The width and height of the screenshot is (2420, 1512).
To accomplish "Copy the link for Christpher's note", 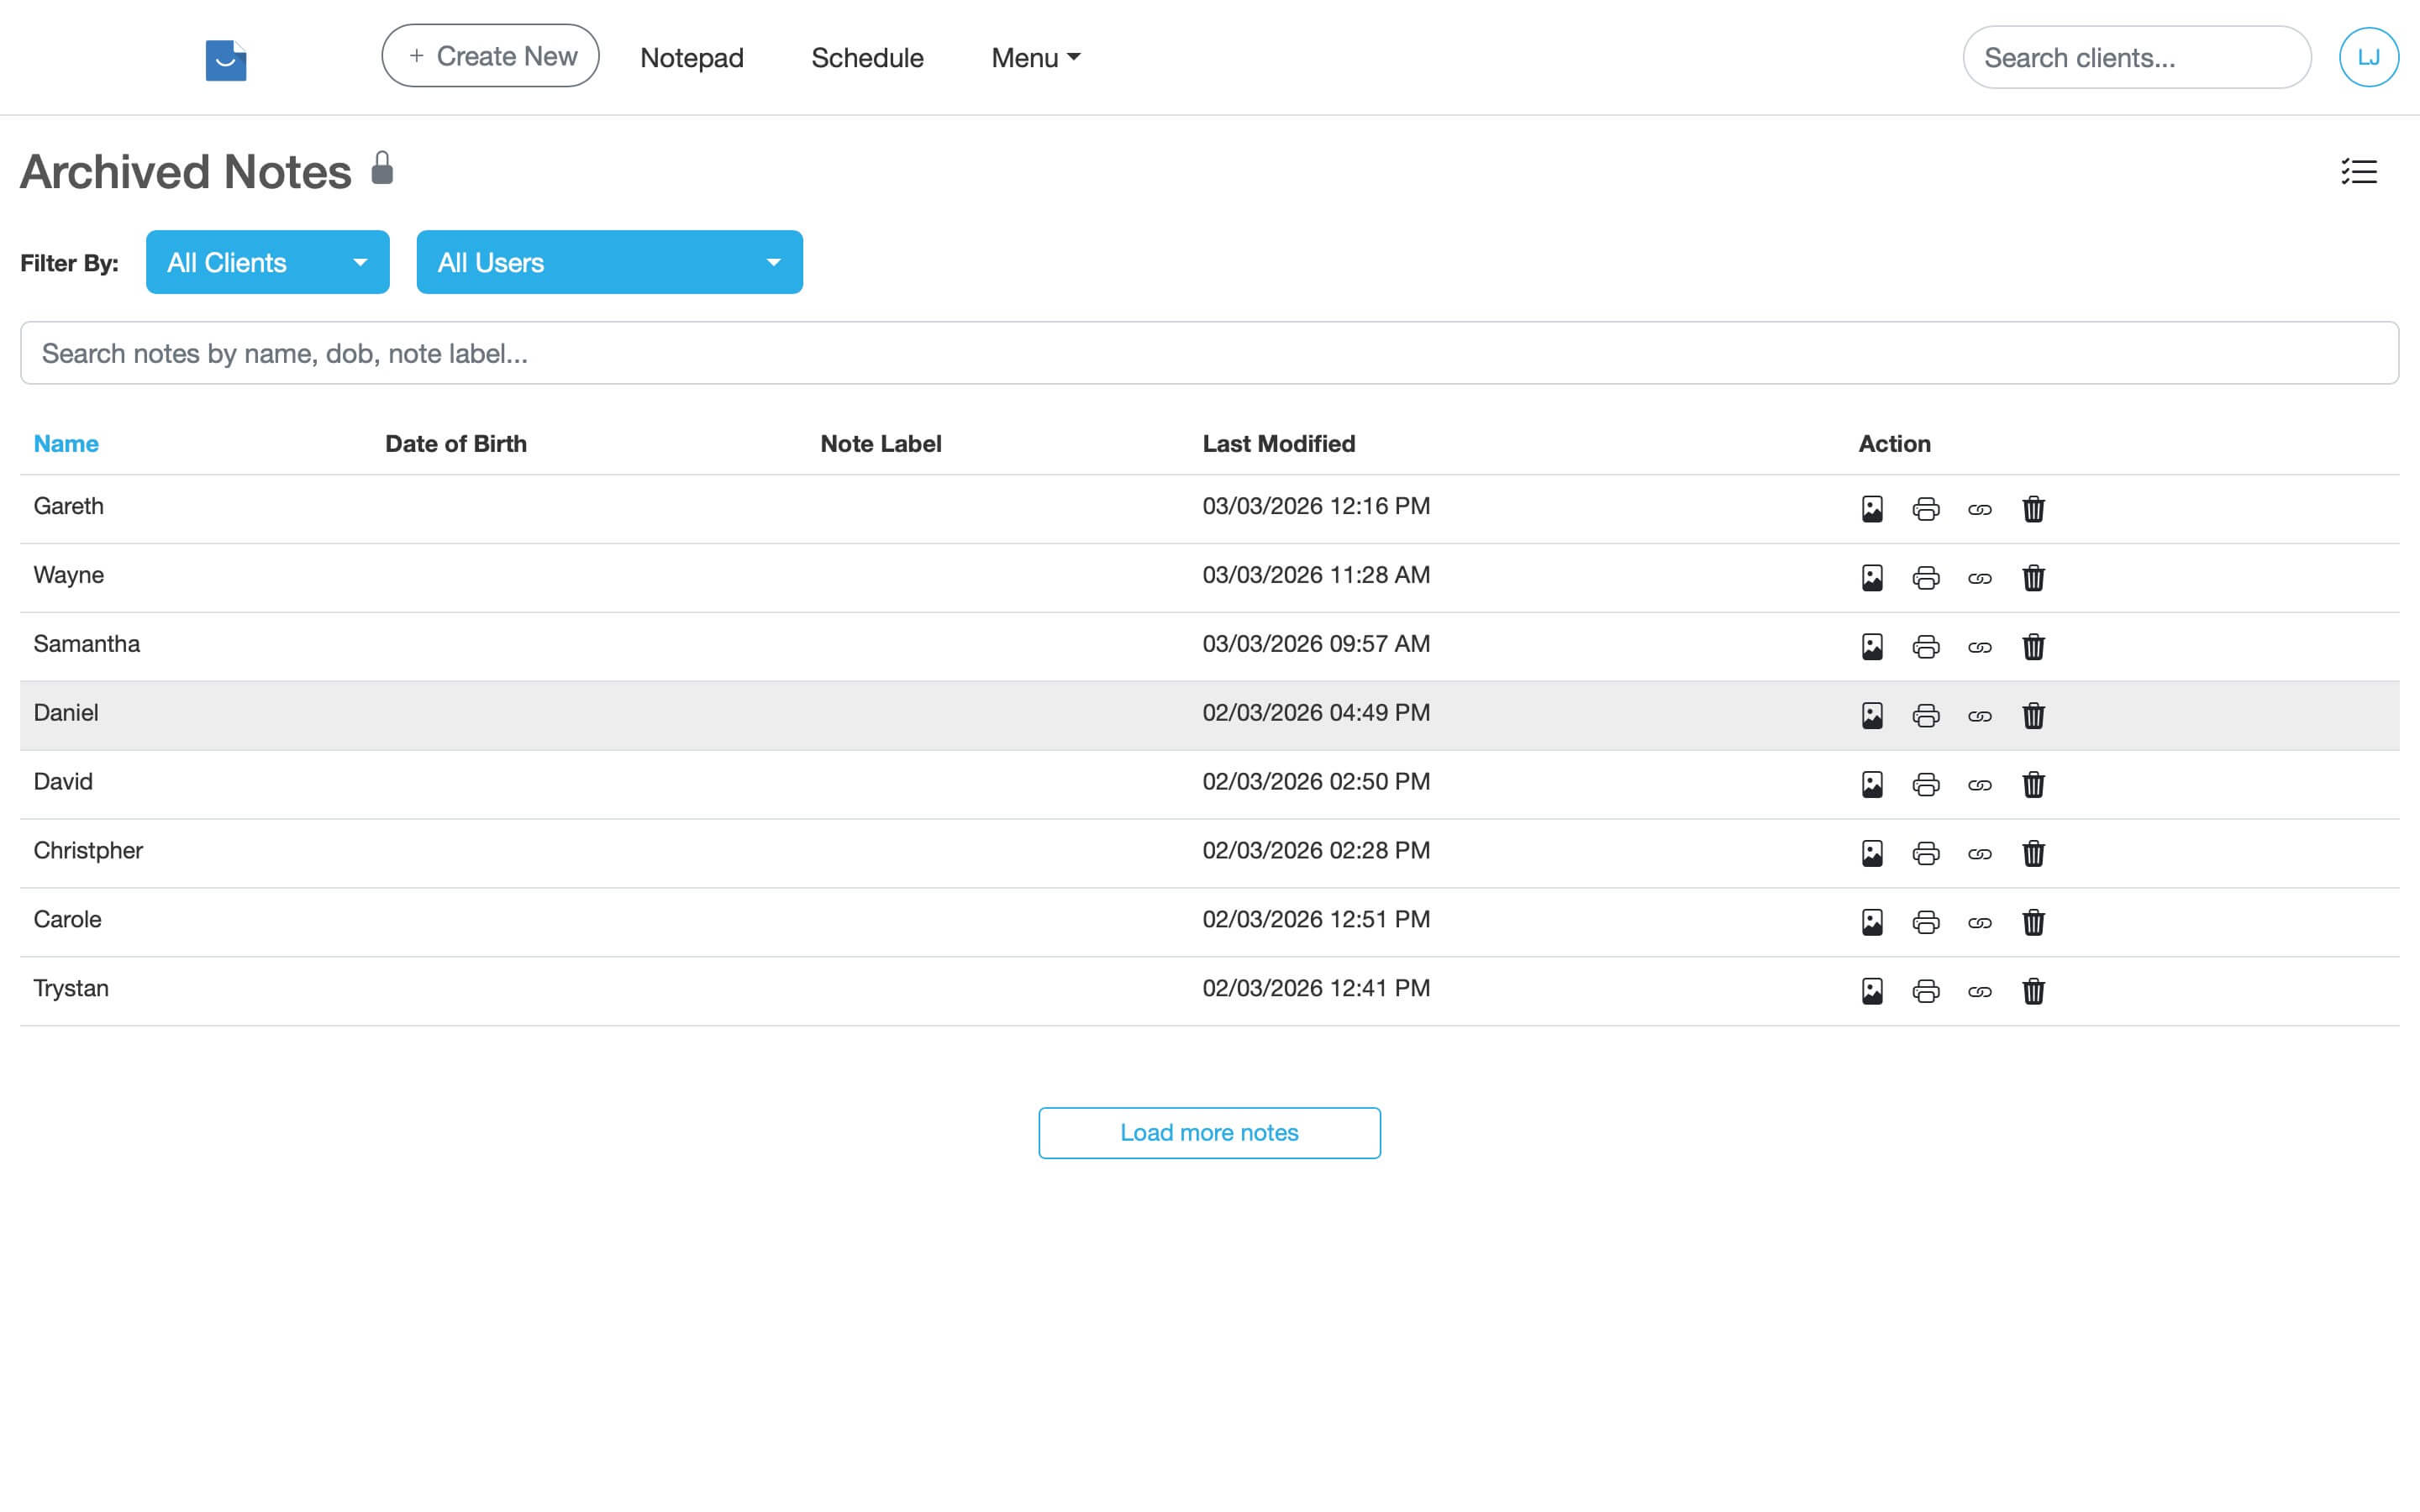I will (x=1980, y=853).
